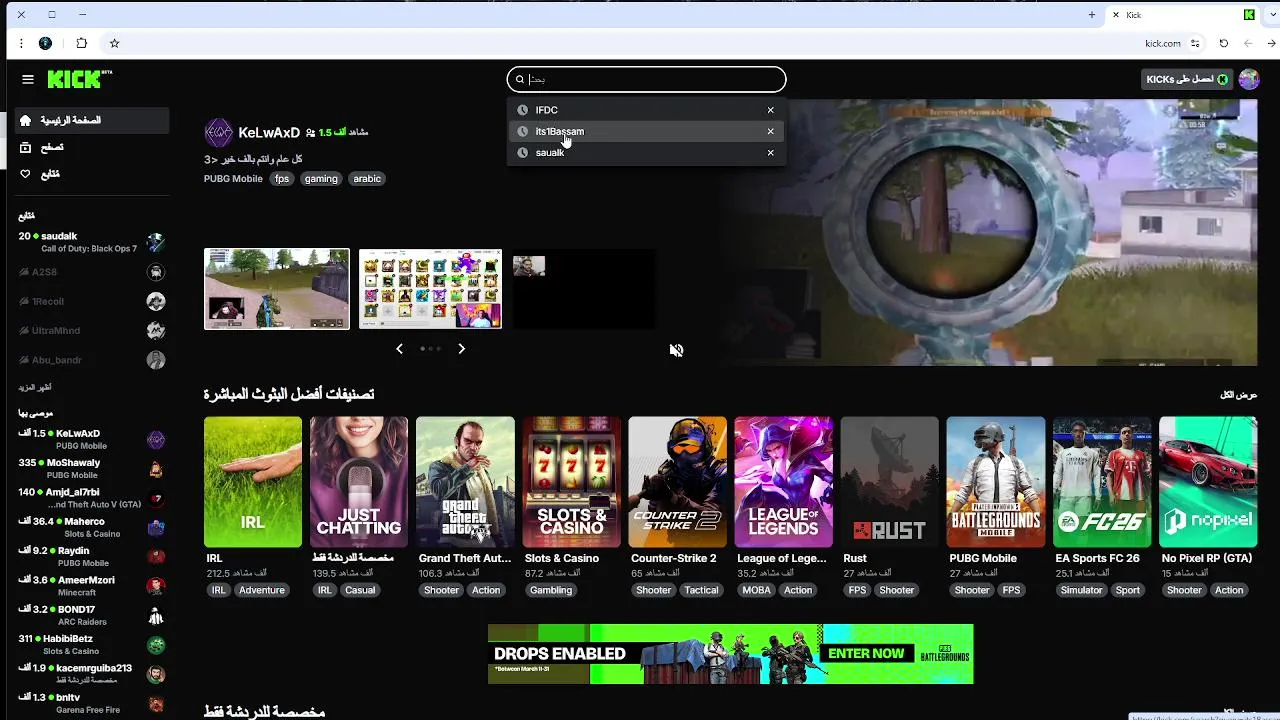Select saualk recent search suggestion

point(646,153)
